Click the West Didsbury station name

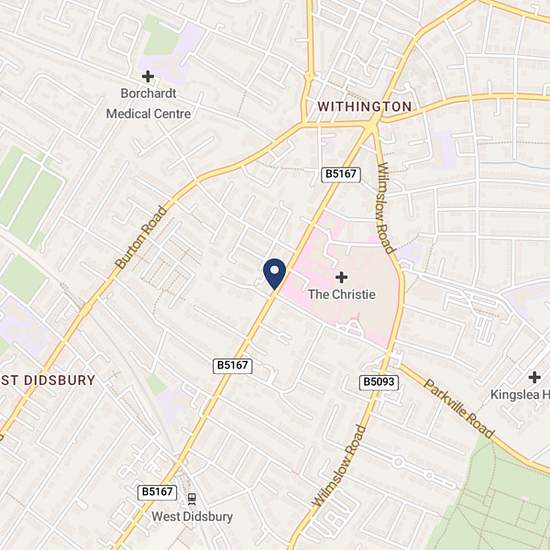pyautogui.click(x=192, y=517)
